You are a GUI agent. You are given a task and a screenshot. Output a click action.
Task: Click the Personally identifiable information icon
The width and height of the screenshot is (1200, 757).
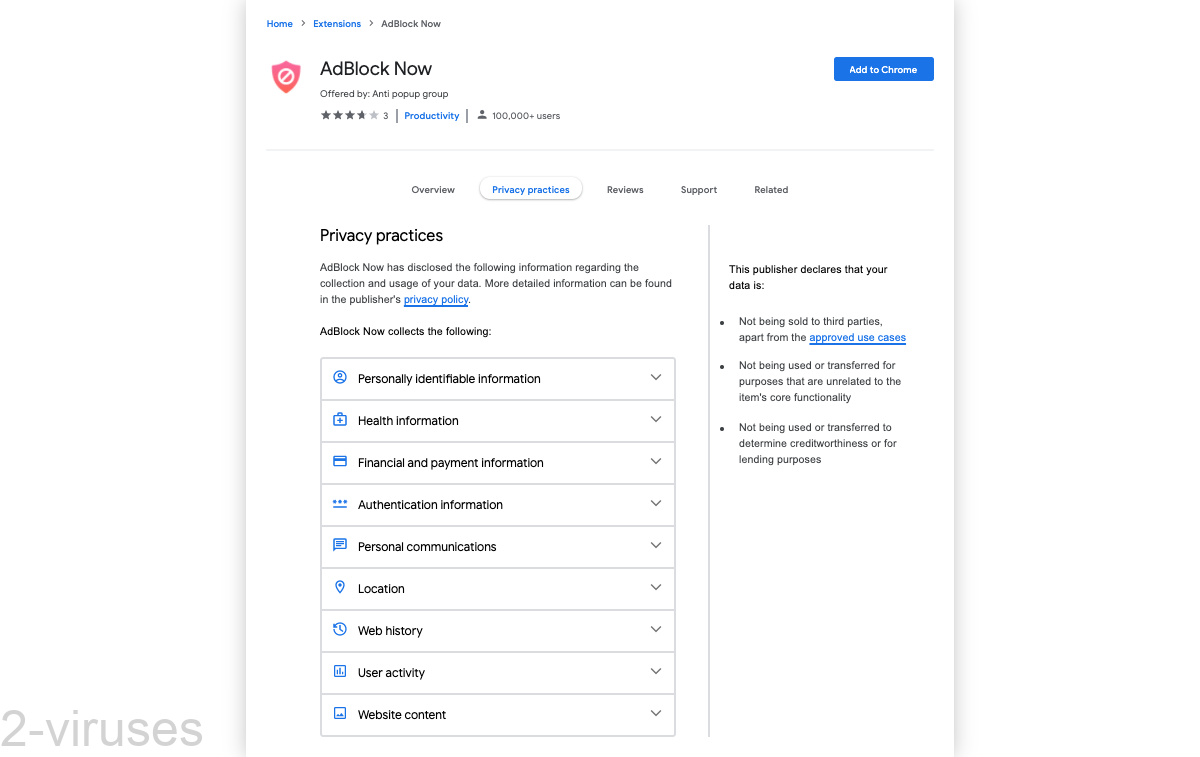(340, 378)
